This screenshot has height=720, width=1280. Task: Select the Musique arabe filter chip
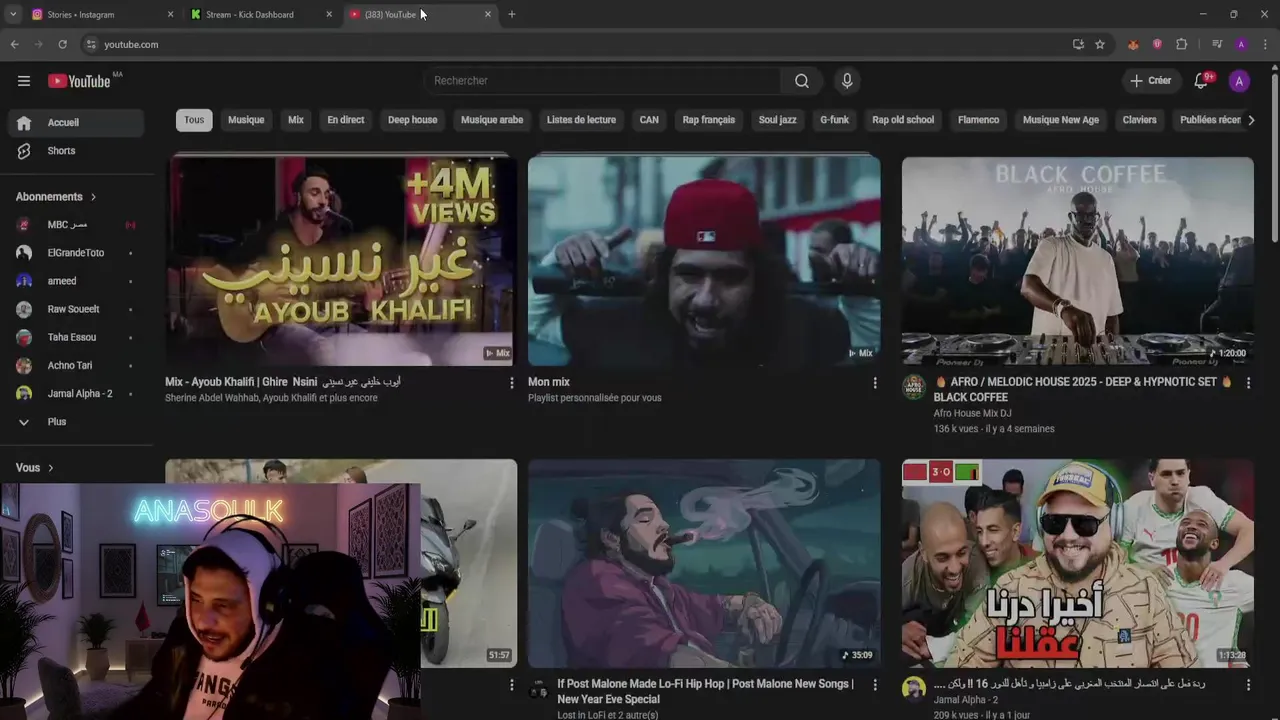pyautogui.click(x=492, y=120)
